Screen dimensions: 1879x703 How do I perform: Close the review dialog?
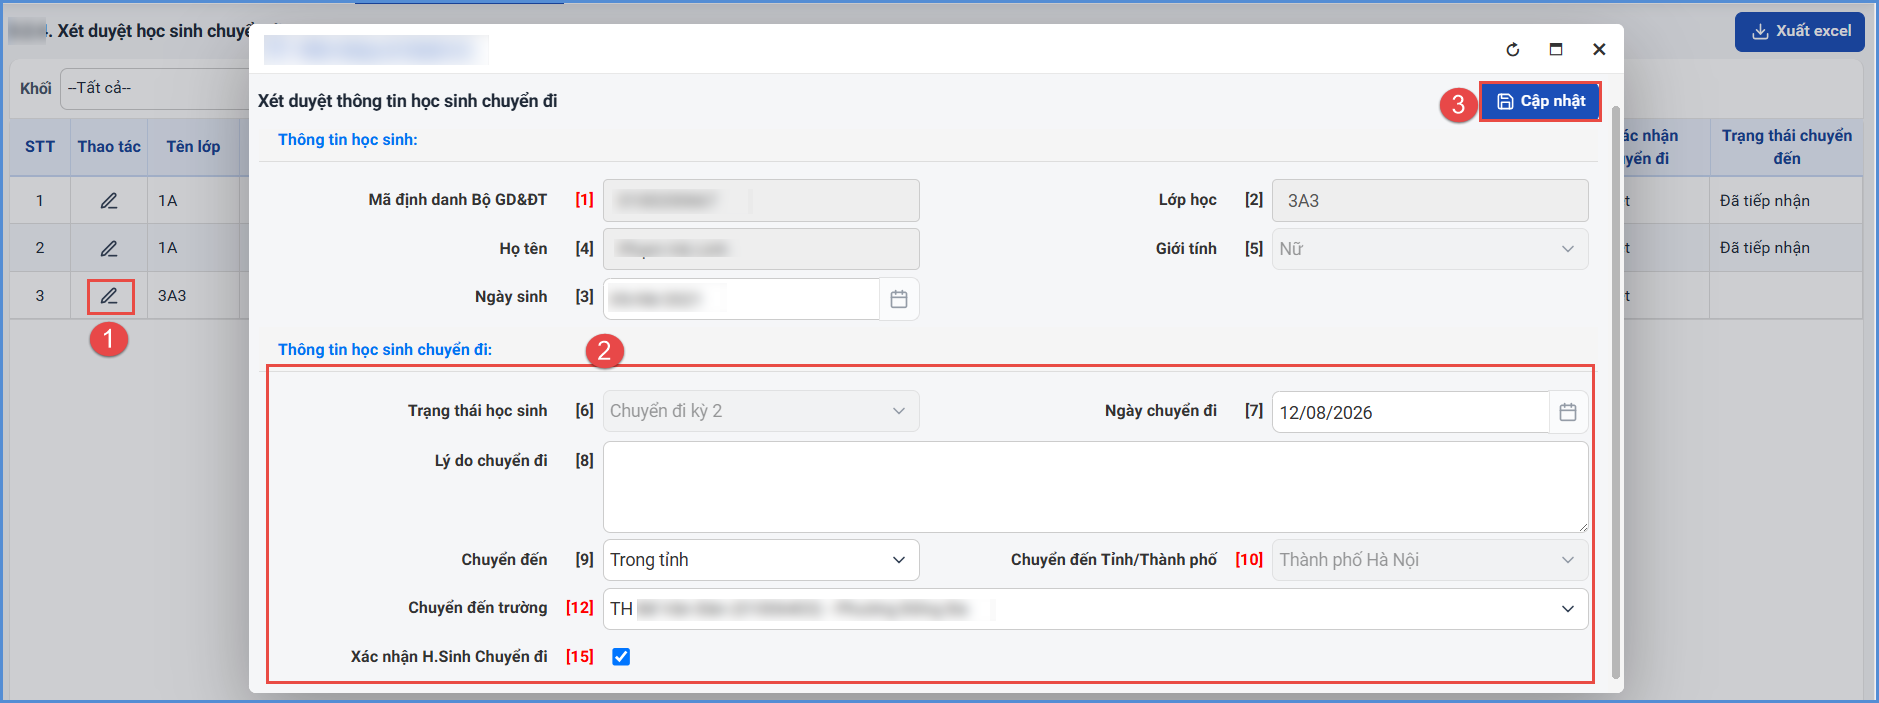(x=1599, y=49)
